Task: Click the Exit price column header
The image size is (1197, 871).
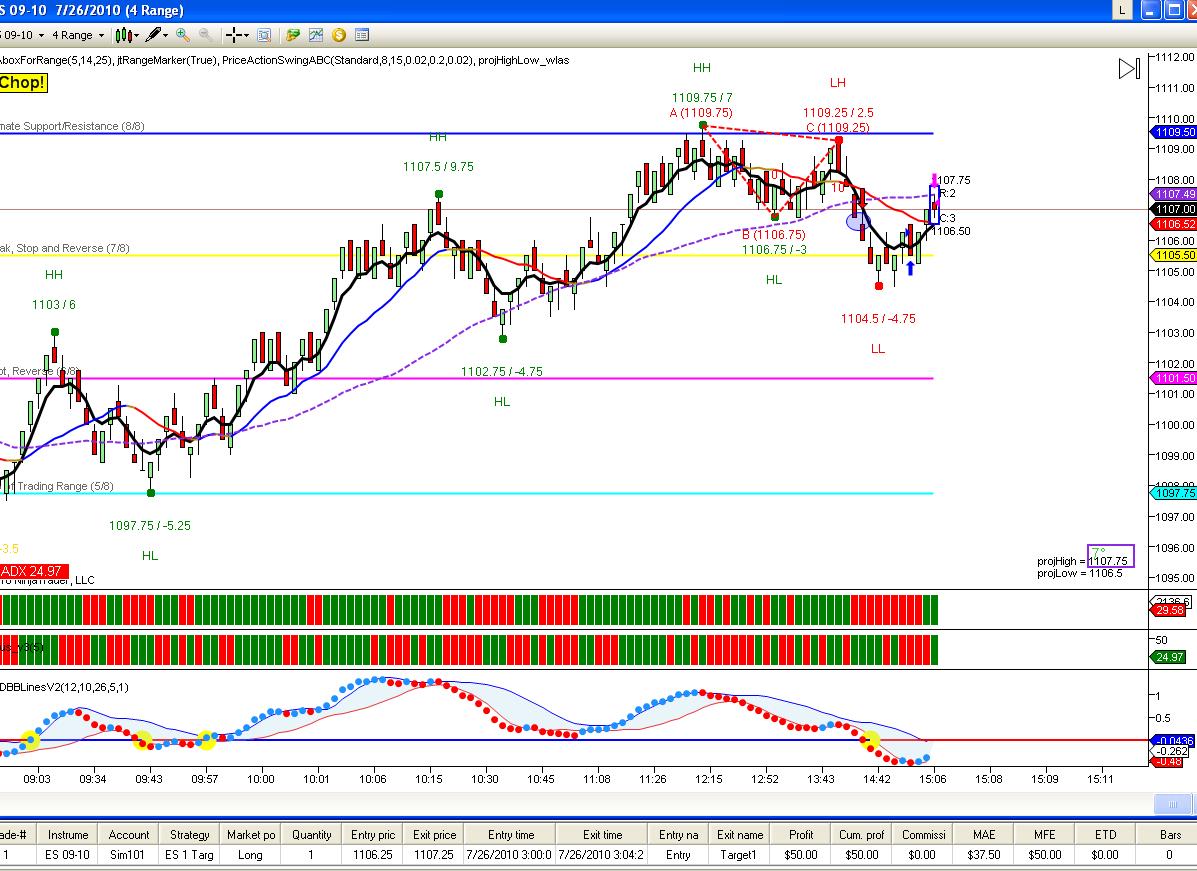Action: coord(434,834)
